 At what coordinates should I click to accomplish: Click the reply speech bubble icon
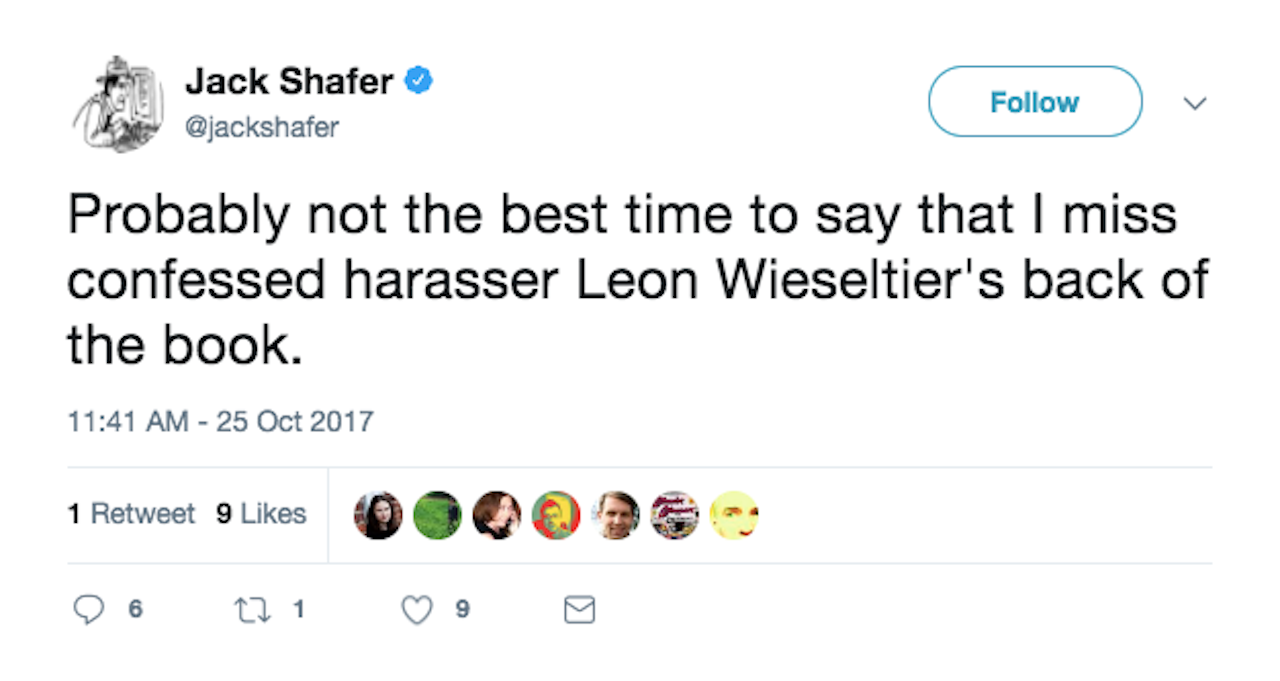[89, 609]
